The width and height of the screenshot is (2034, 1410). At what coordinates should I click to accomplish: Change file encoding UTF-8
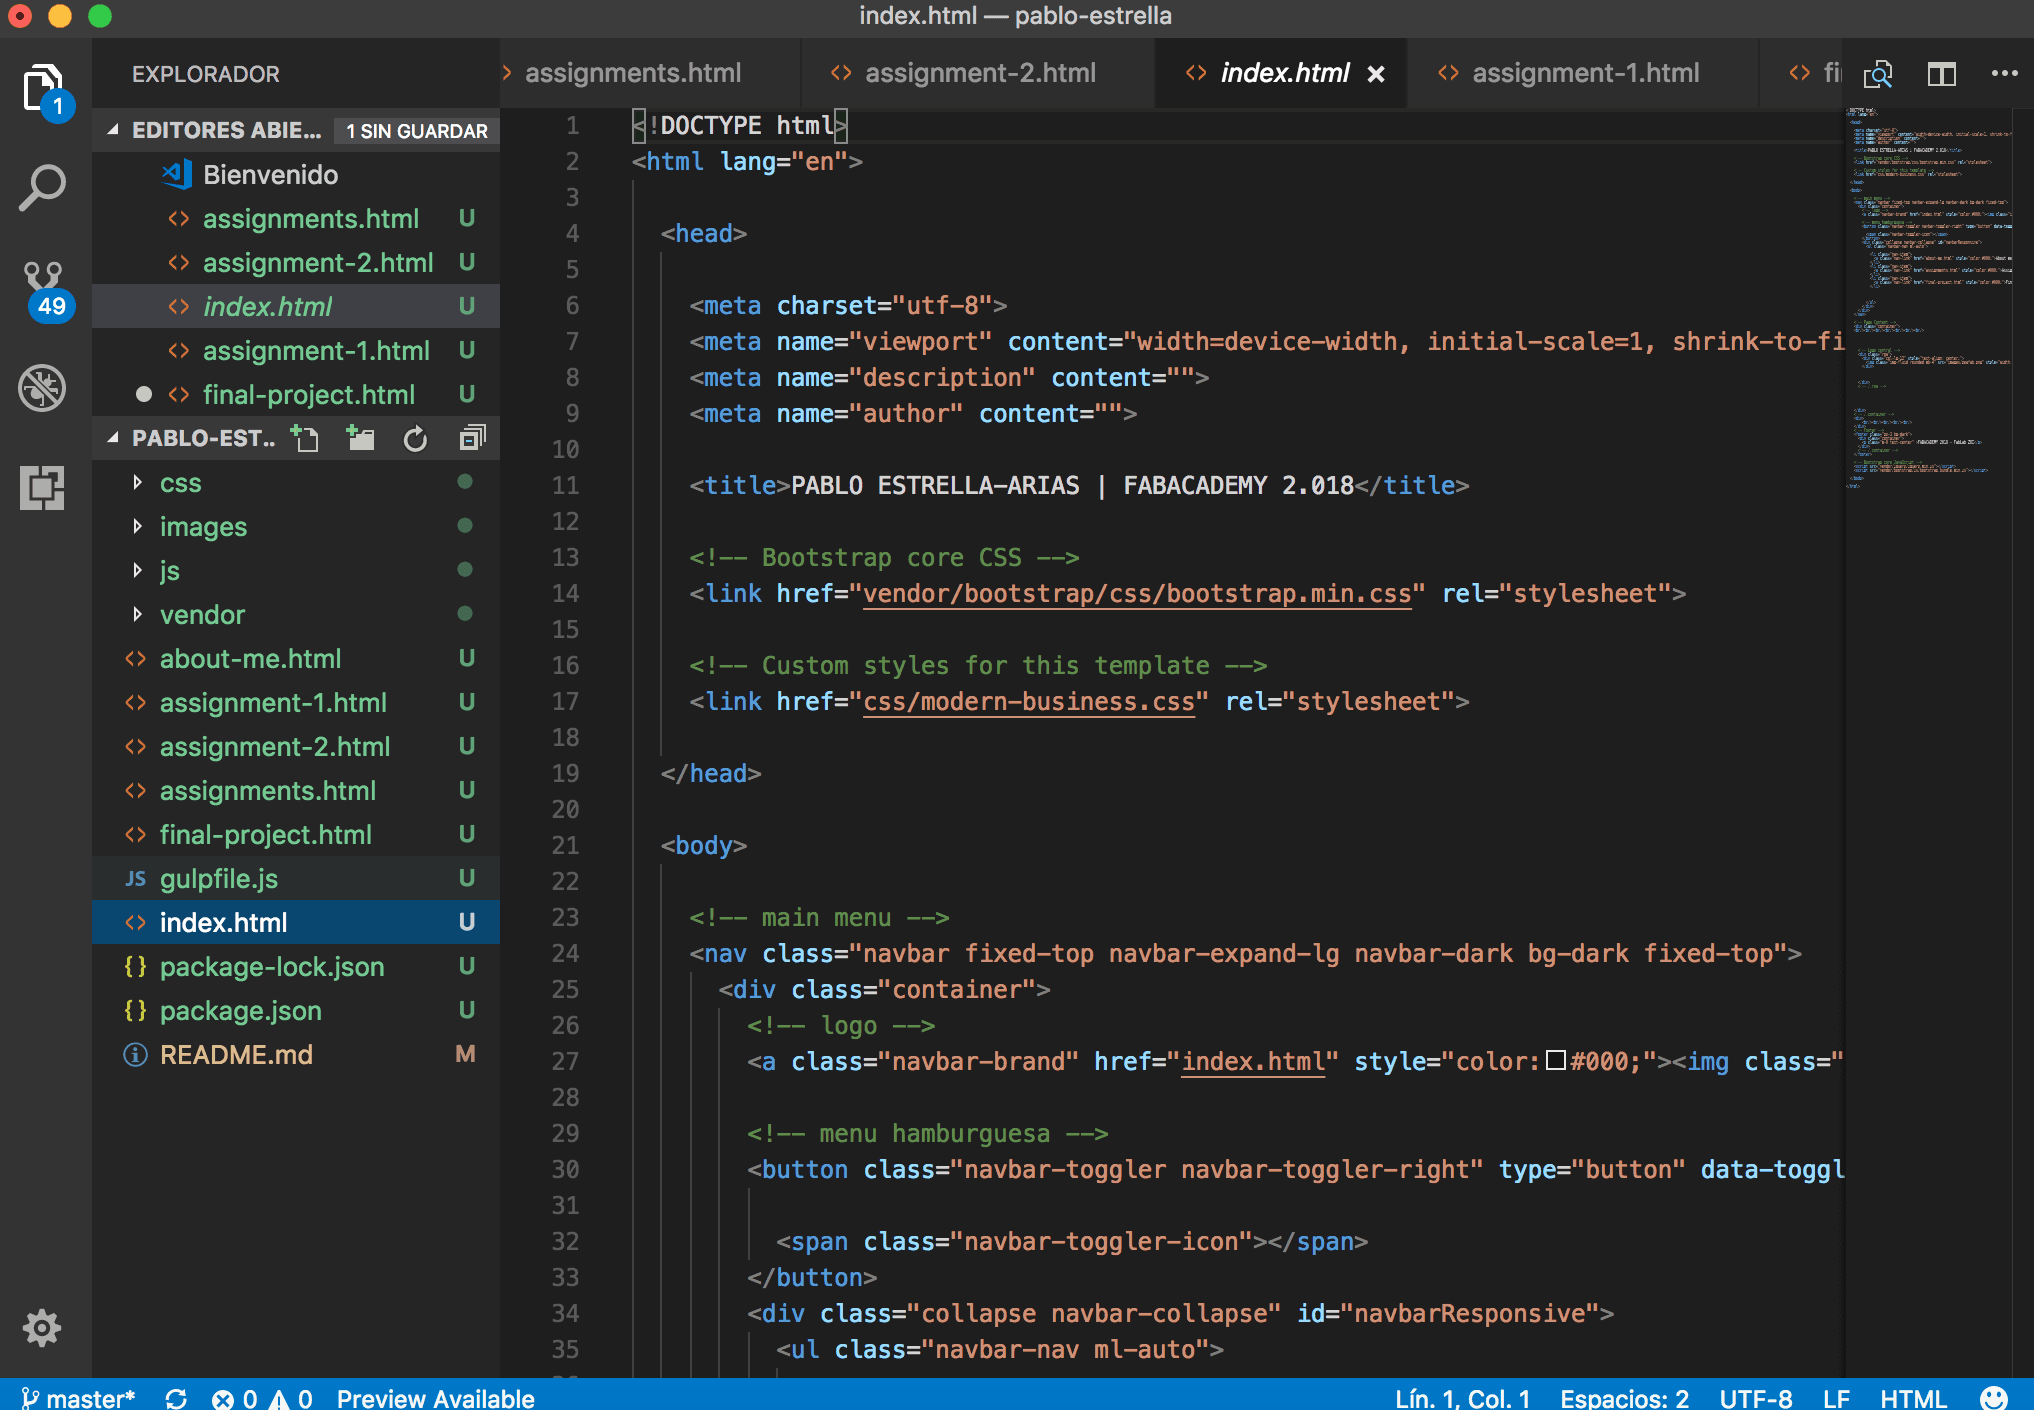click(x=1755, y=1397)
